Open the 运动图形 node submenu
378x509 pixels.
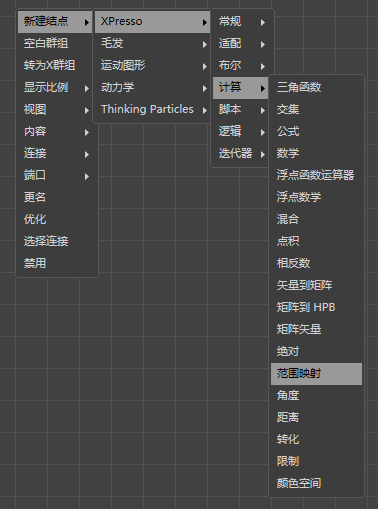[153, 65]
